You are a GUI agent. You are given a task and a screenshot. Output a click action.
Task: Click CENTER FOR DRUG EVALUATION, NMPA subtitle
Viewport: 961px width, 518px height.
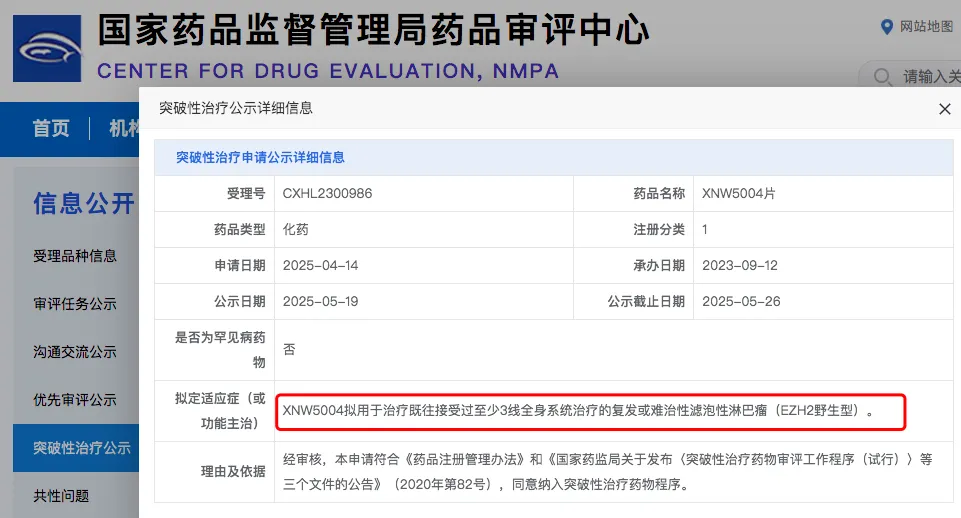coord(328,71)
